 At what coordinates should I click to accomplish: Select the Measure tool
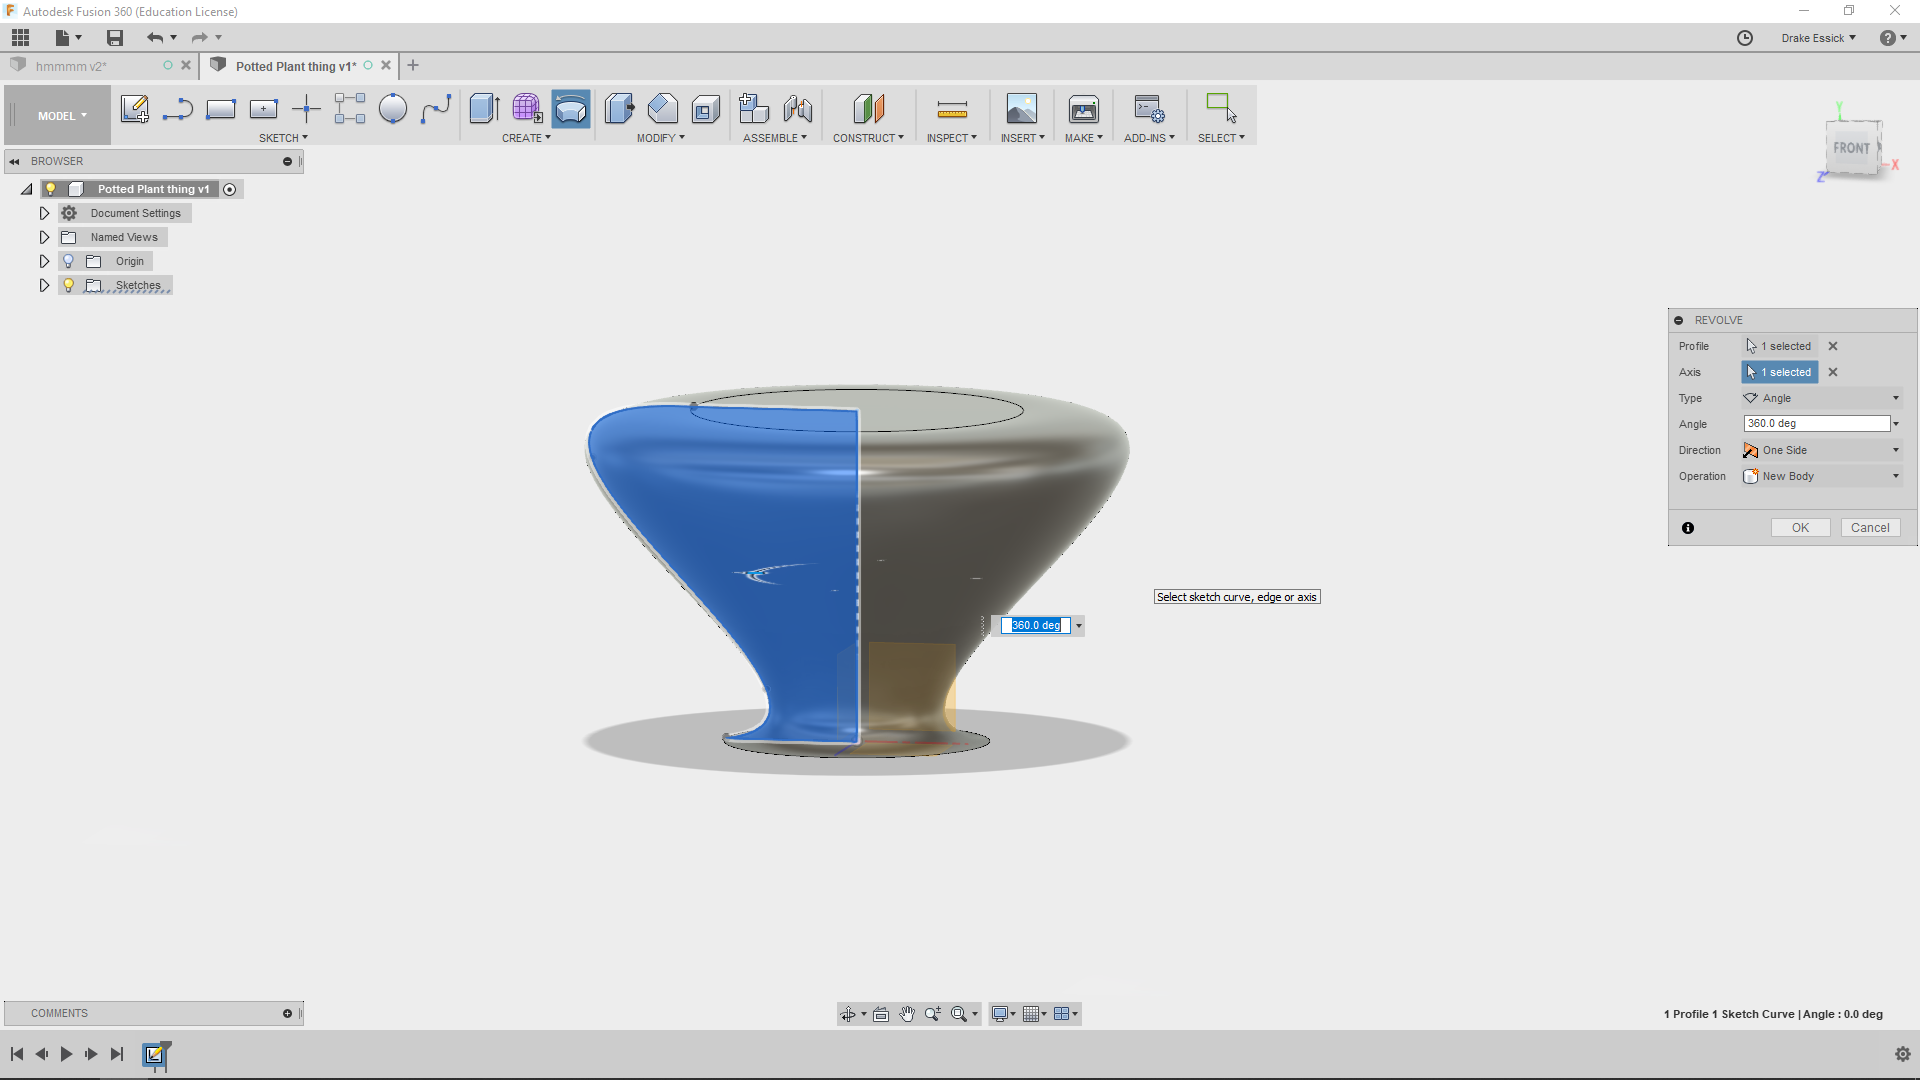(952, 109)
